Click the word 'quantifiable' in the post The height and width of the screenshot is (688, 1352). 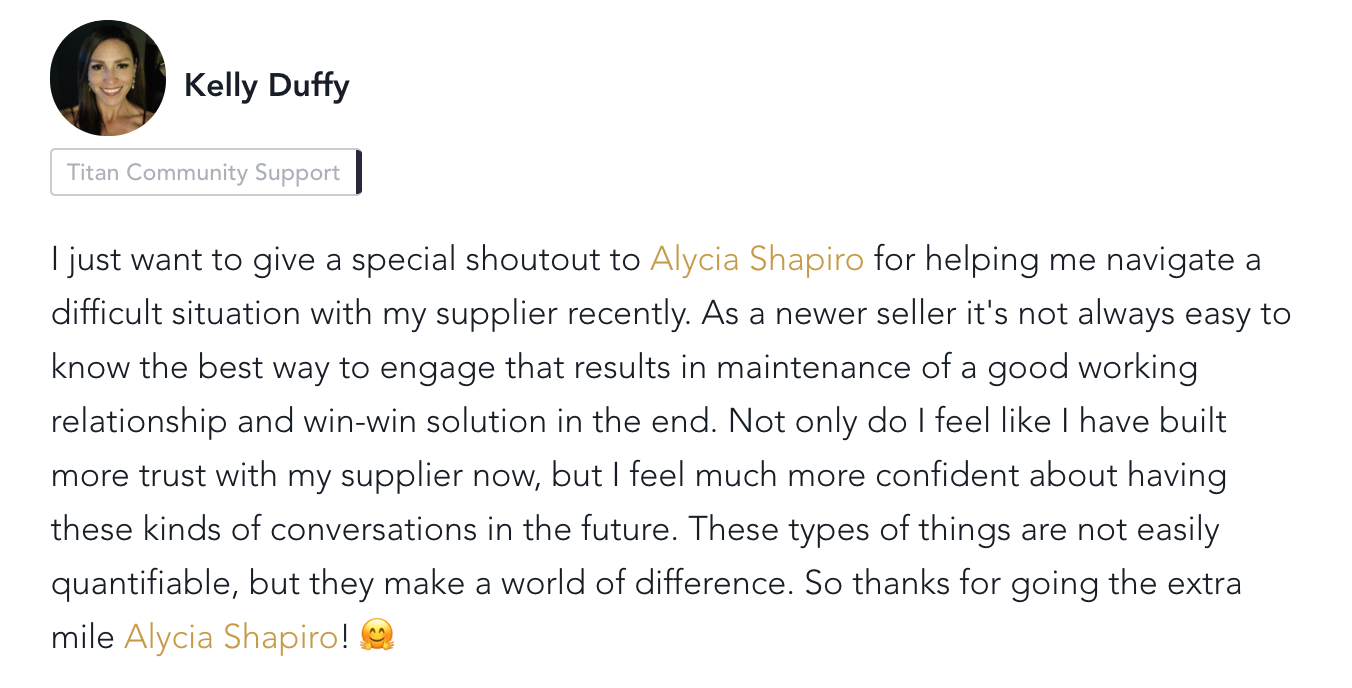click(x=141, y=584)
